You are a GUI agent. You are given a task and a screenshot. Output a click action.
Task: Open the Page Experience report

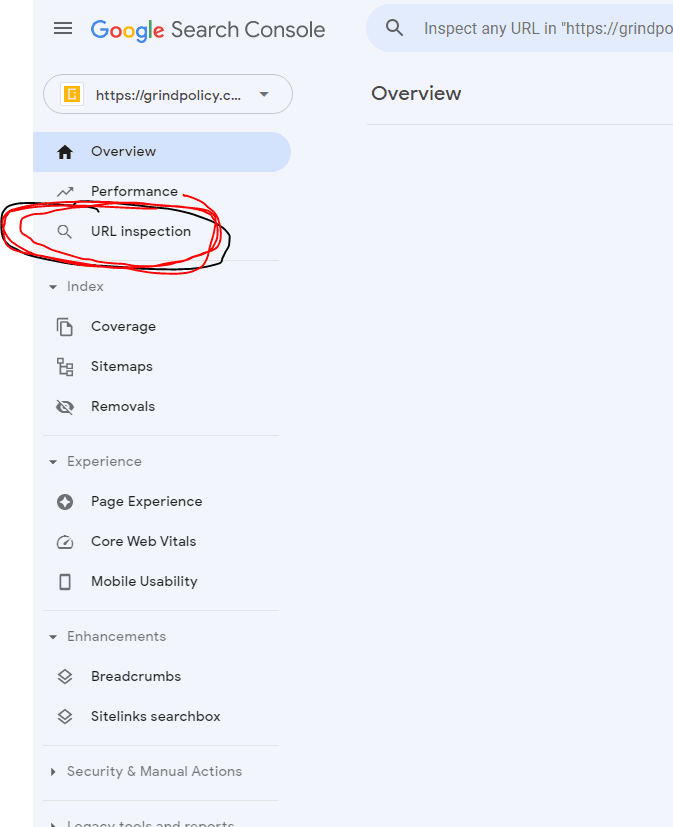(147, 502)
